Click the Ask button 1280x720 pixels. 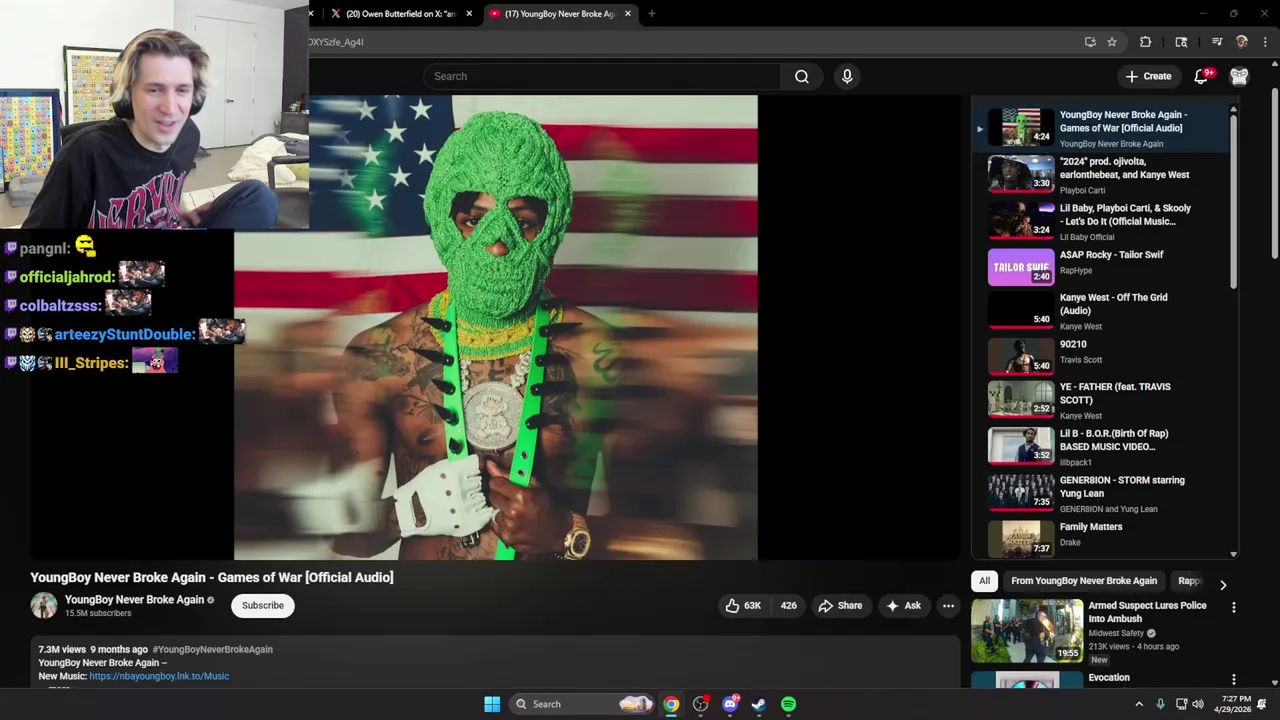coord(903,605)
